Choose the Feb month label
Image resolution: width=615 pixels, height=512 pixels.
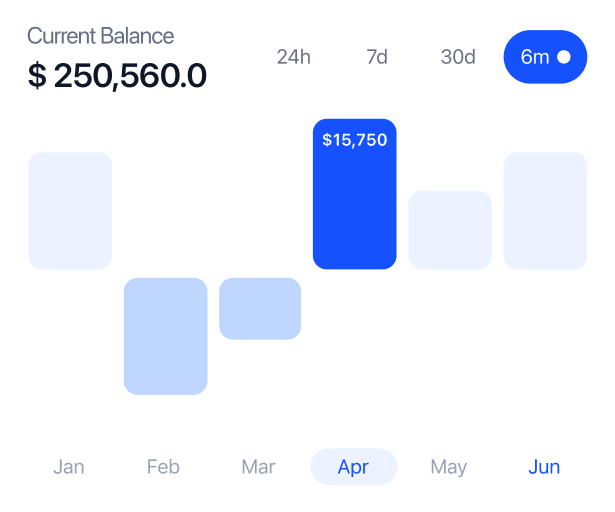pyautogui.click(x=163, y=467)
